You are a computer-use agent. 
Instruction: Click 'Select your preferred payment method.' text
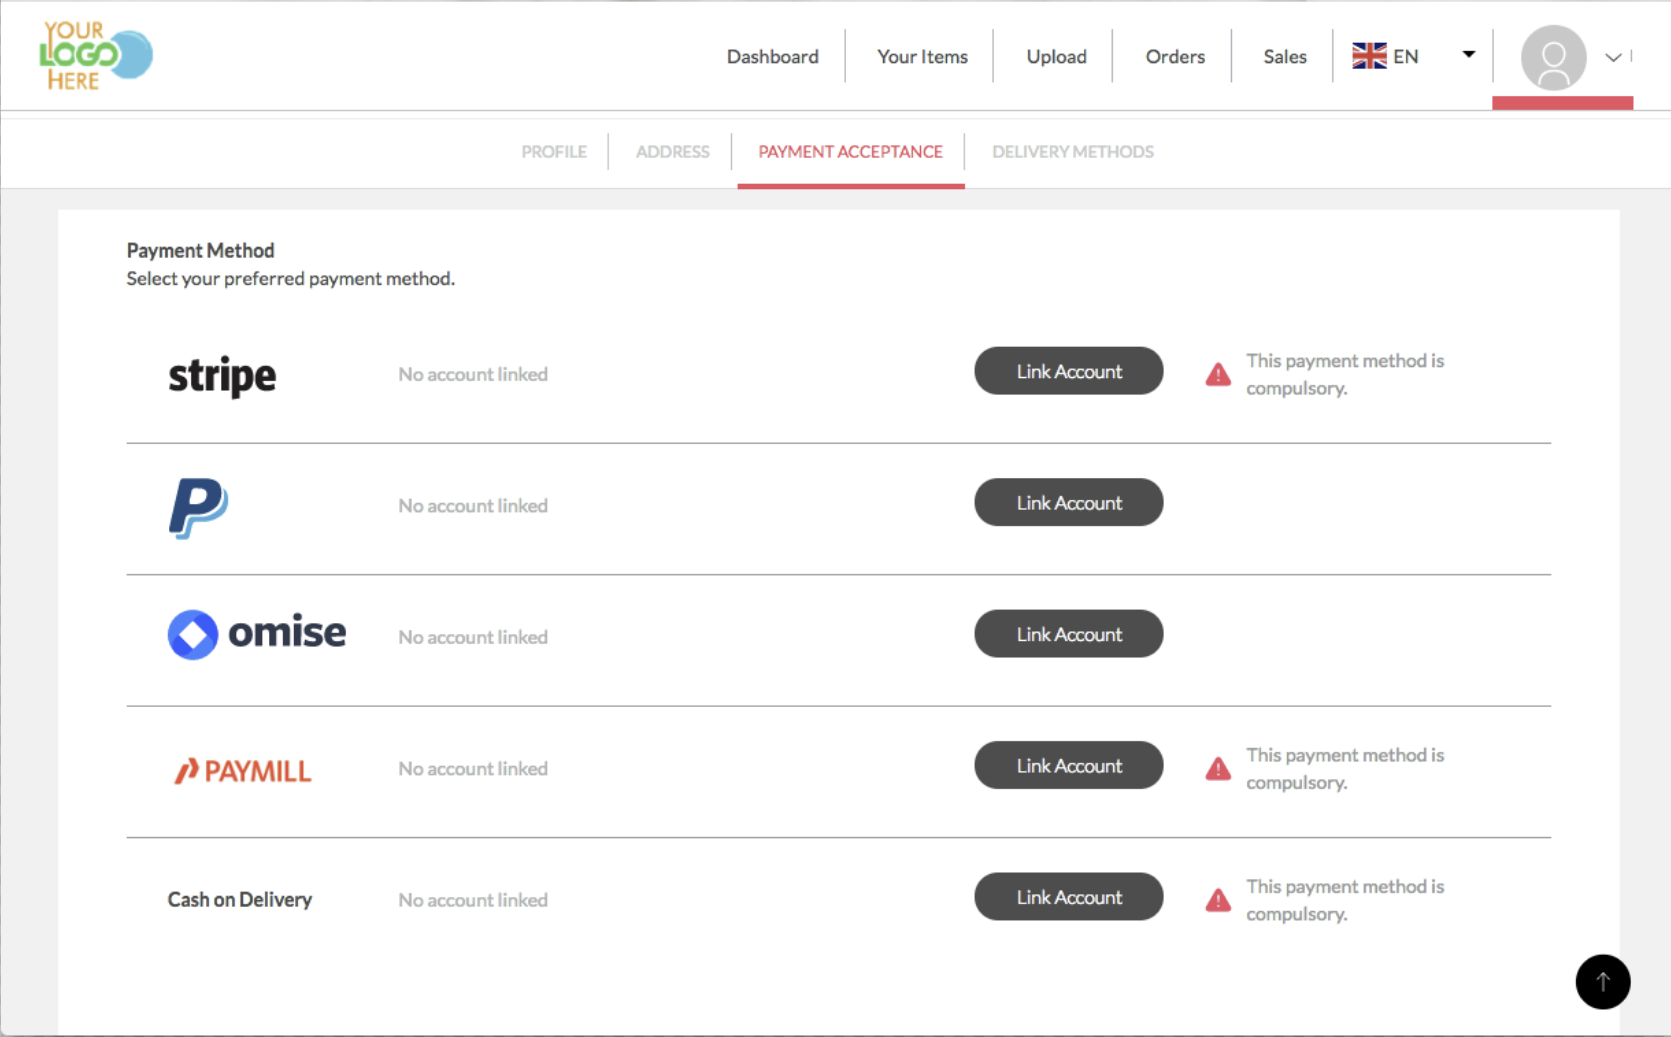(x=290, y=279)
